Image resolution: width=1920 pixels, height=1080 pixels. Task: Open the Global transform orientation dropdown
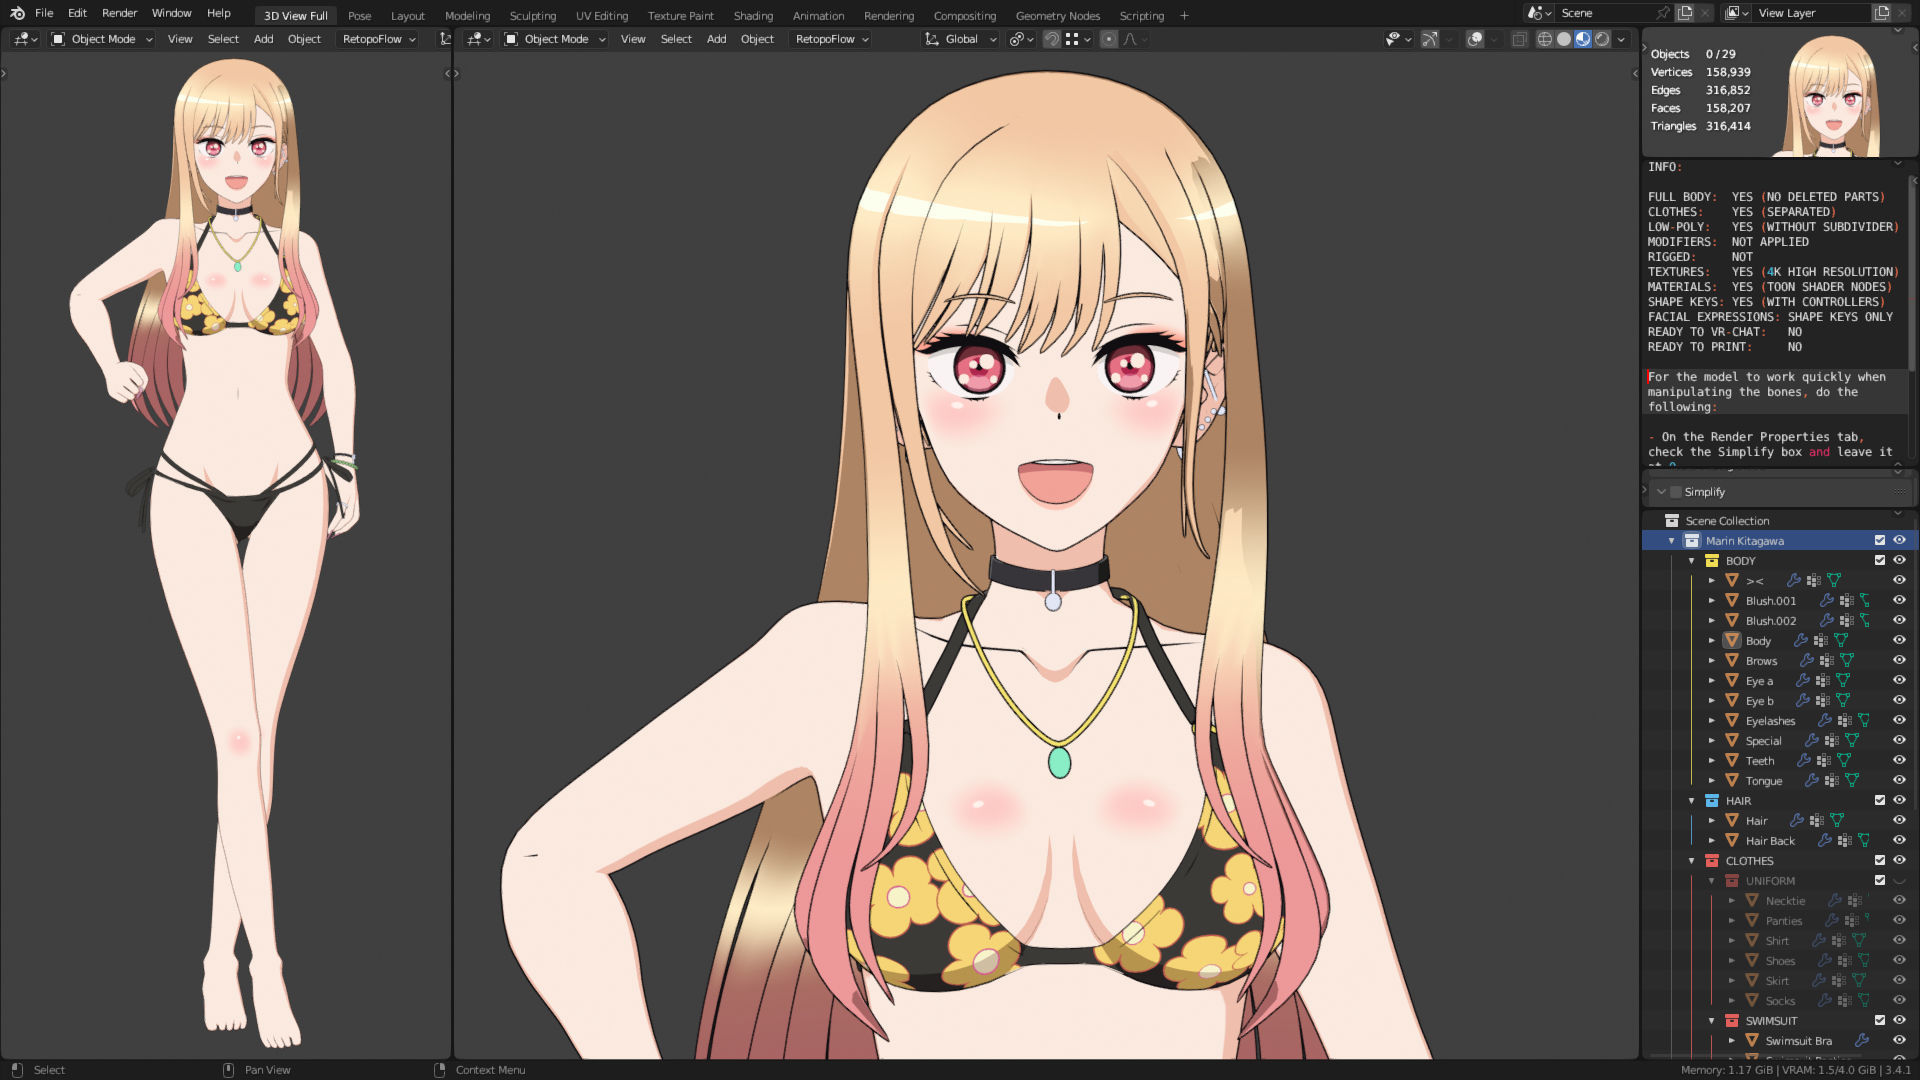point(961,39)
